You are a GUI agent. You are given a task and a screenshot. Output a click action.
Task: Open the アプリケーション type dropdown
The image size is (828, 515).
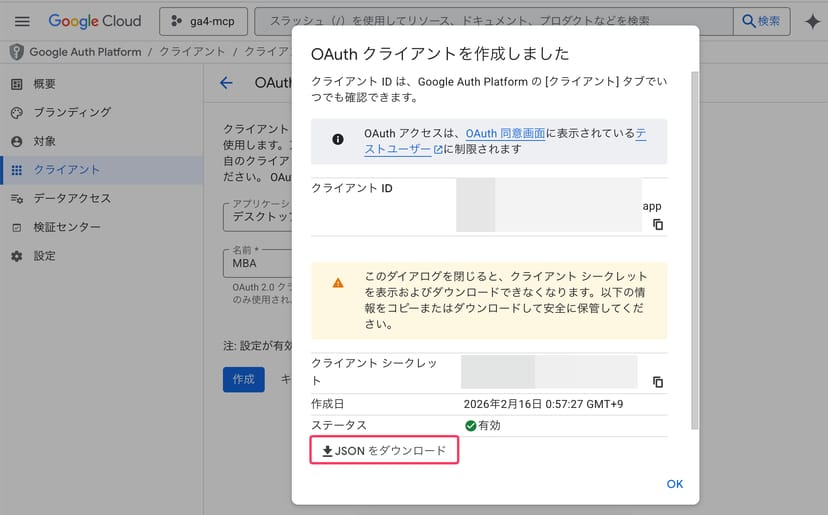pyautogui.click(x=258, y=216)
